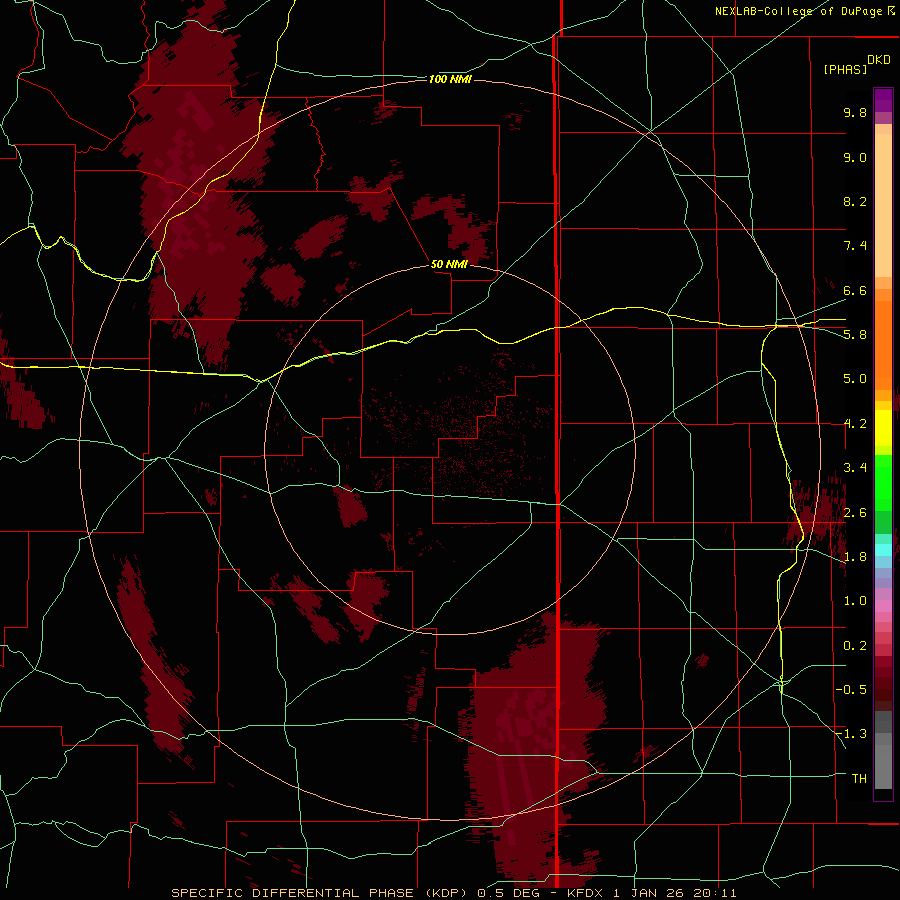The width and height of the screenshot is (900, 900).
Task: Click the TH threshold legend label
Action: (859, 779)
